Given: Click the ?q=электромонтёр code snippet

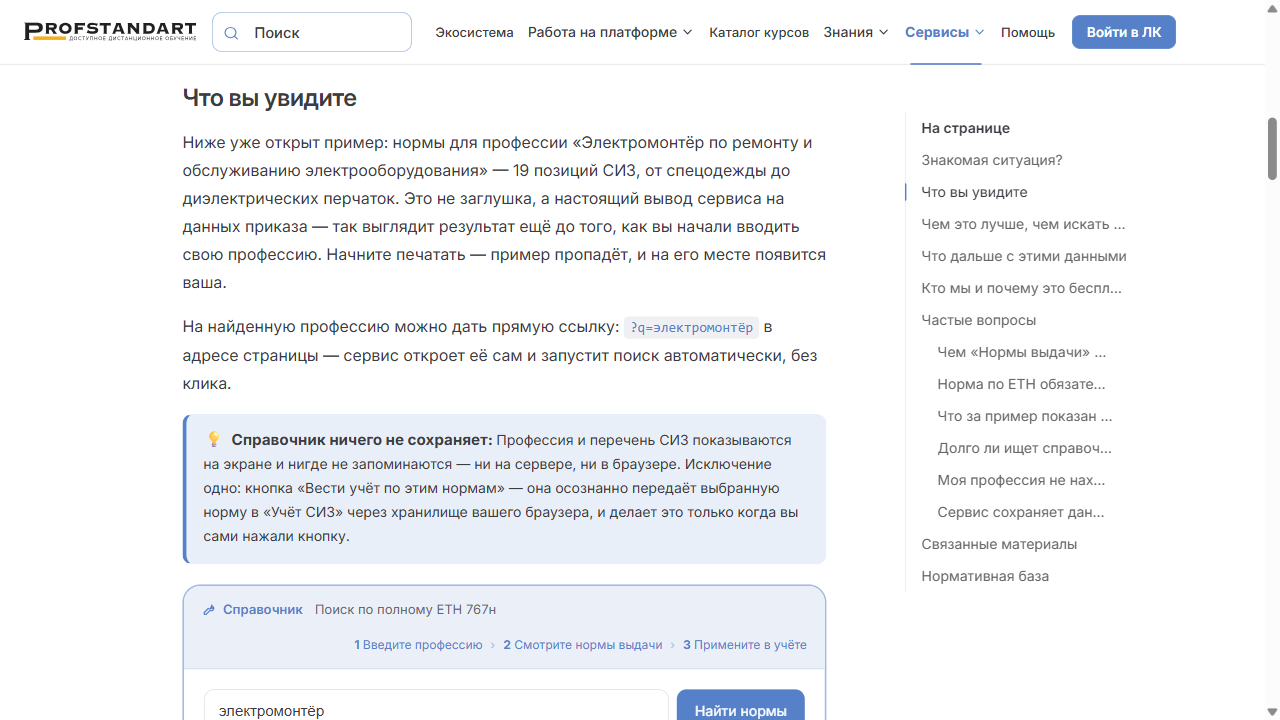Looking at the screenshot, I should [x=691, y=328].
